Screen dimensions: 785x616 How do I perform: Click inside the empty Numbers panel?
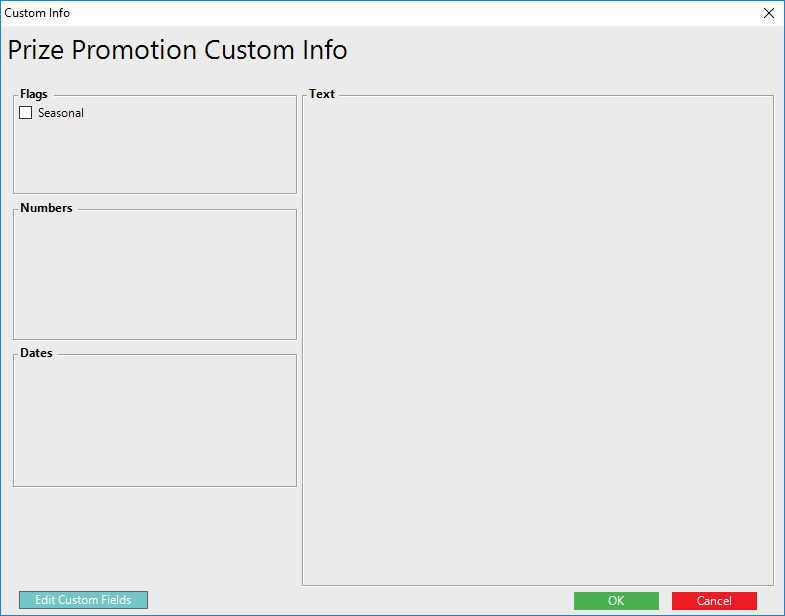point(155,275)
